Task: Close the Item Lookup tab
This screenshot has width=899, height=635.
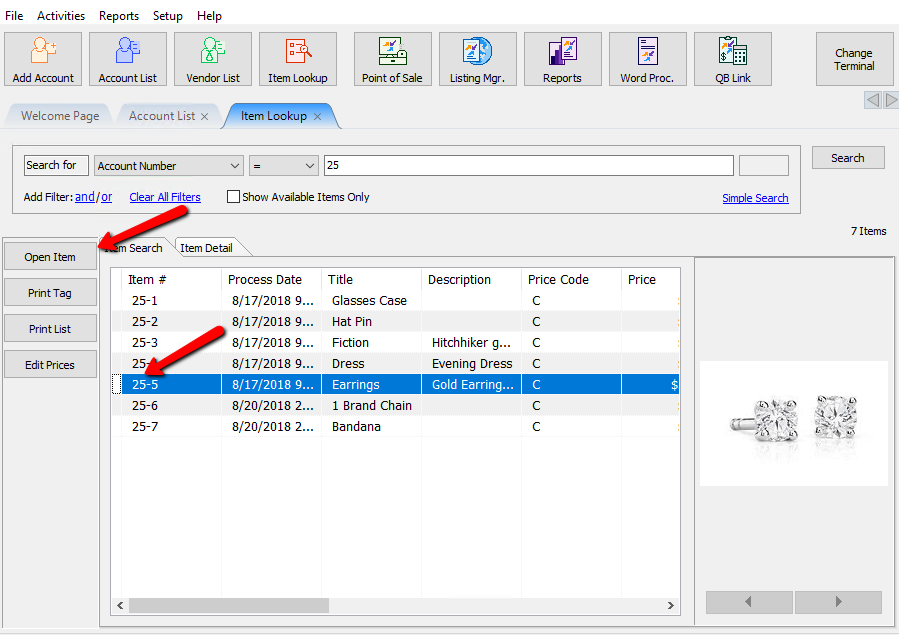Action: click(x=317, y=116)
